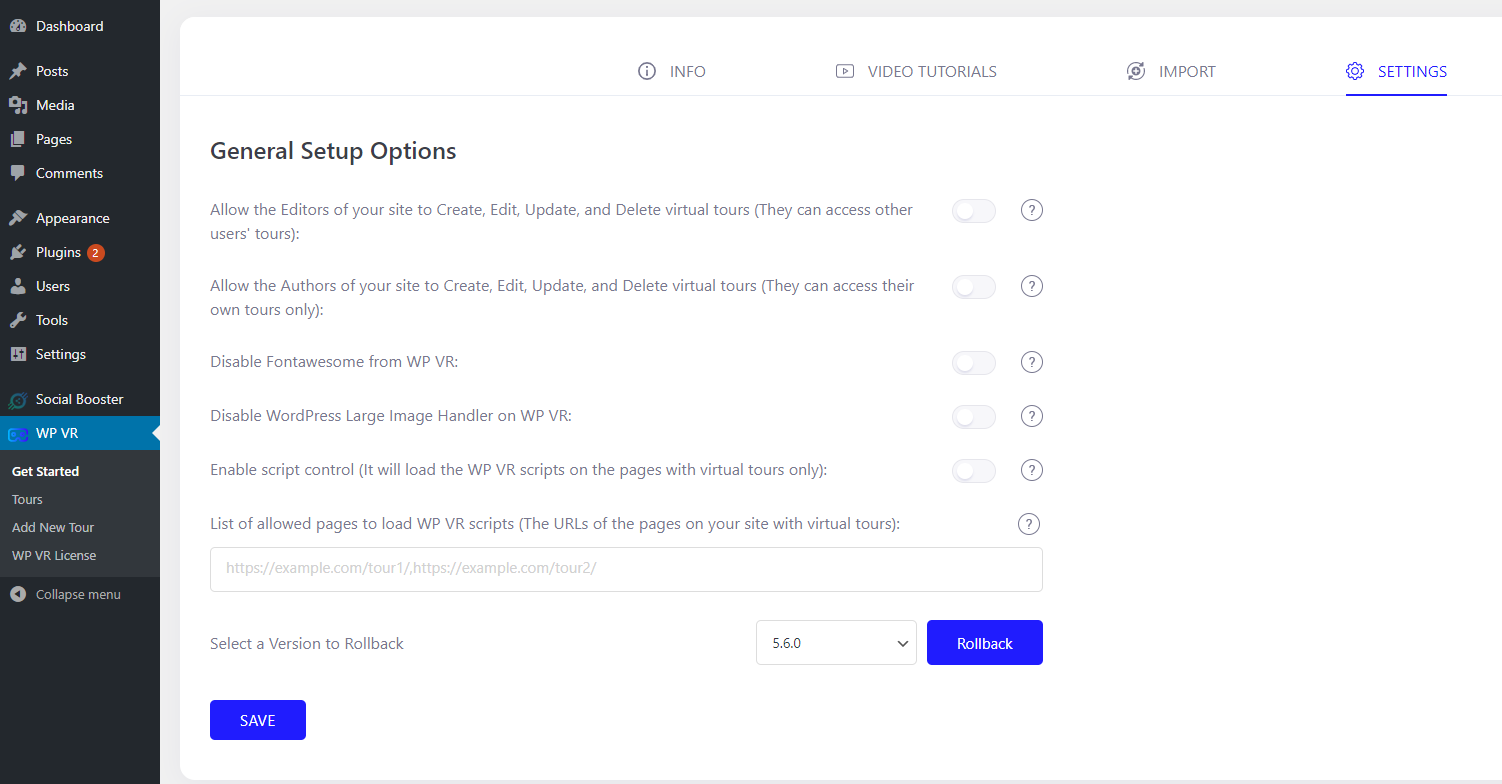The width and height of the screenshot is (1502, 784).
Task: Switch to the VIDEO TUTORIALS tab
Action: point(916,71)
